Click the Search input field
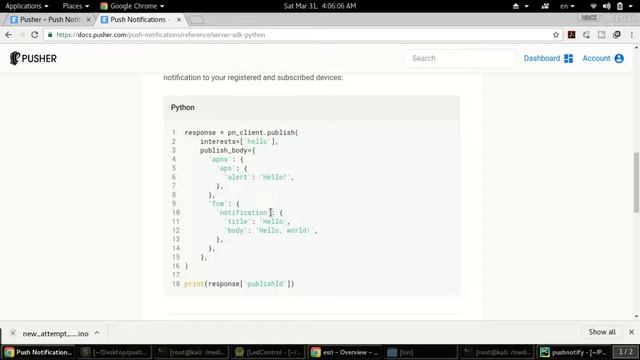Screen dimensions: 640x360 pyautogui.click(x=460, y=58)
